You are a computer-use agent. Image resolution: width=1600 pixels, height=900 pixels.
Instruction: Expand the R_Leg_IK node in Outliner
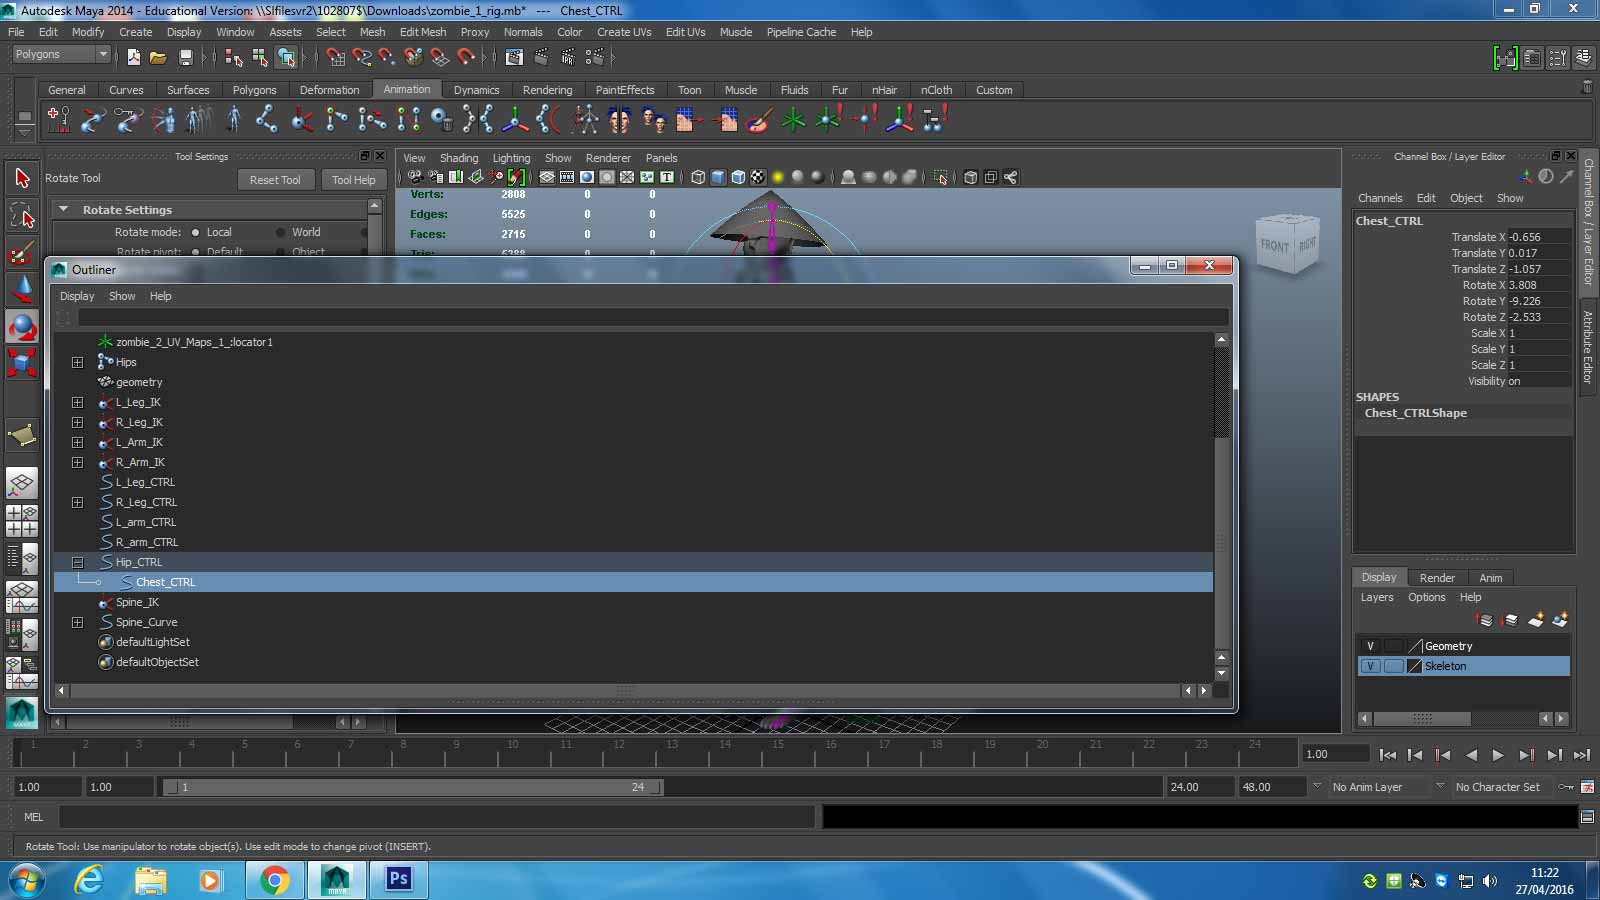click(77, 422)
